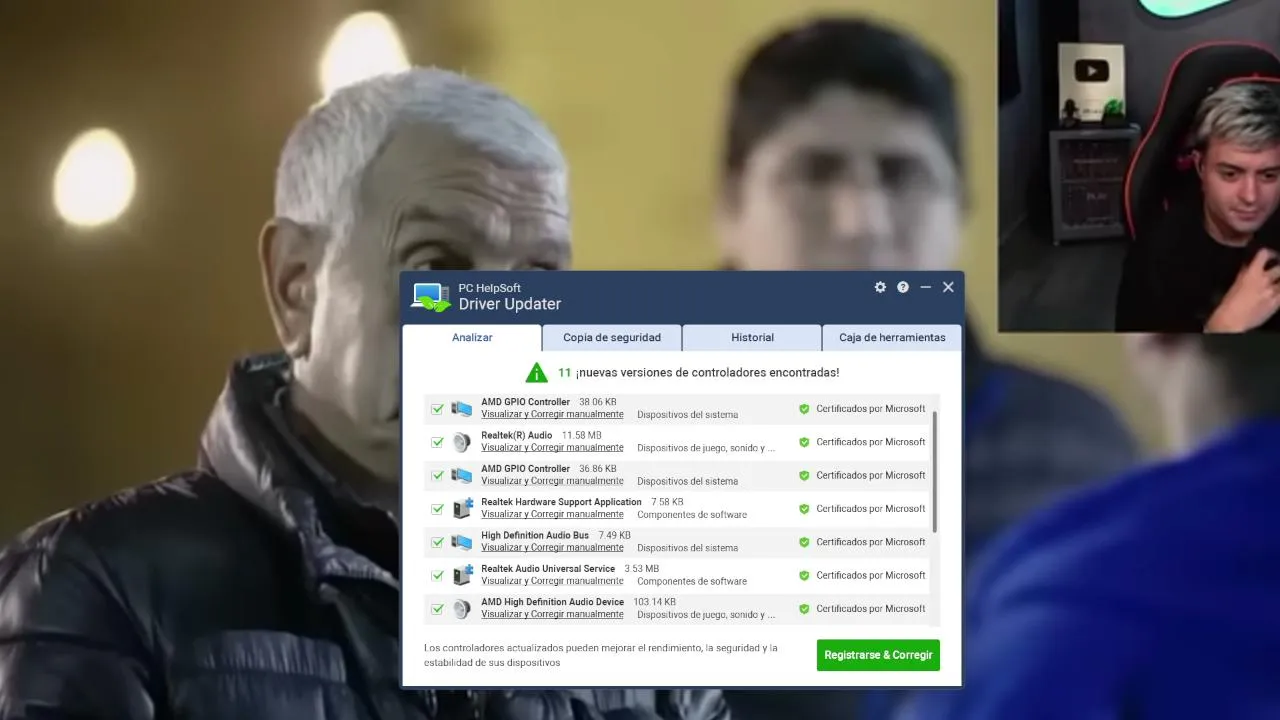Click the "3.53 MB" size value
This screenshot has width=1280, height=720.
point(642,569)
